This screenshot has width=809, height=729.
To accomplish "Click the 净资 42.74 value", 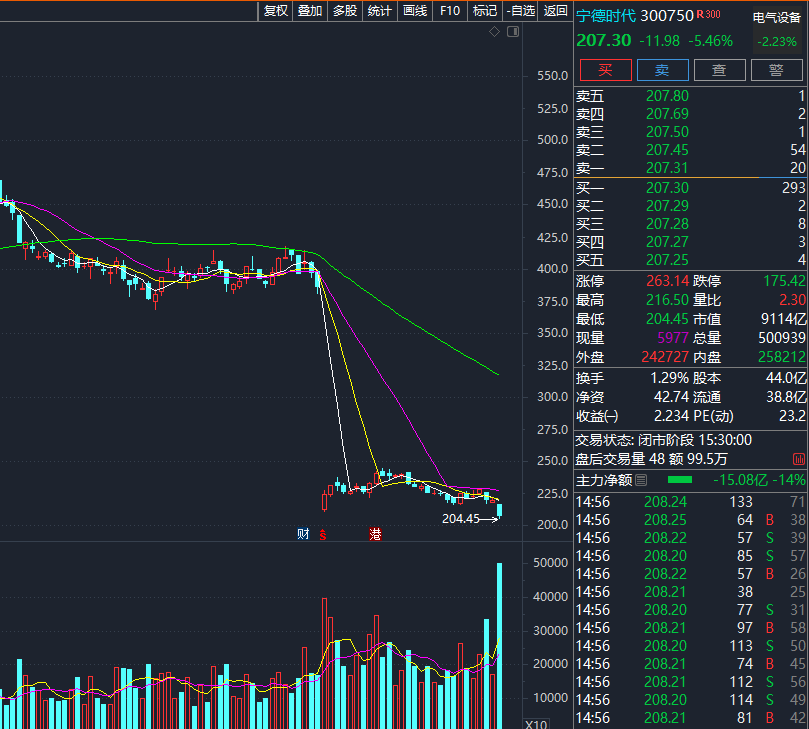I will click(671, 397).
